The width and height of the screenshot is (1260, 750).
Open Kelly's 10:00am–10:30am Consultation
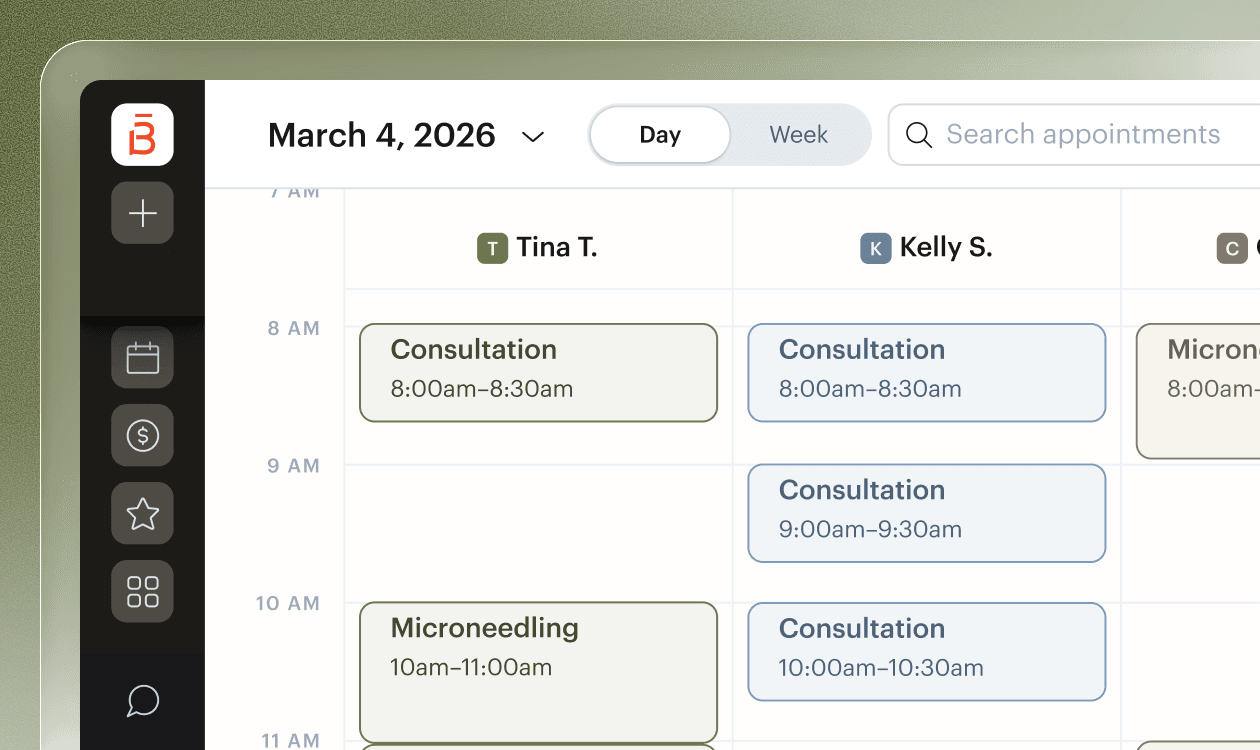pos(926,650)
